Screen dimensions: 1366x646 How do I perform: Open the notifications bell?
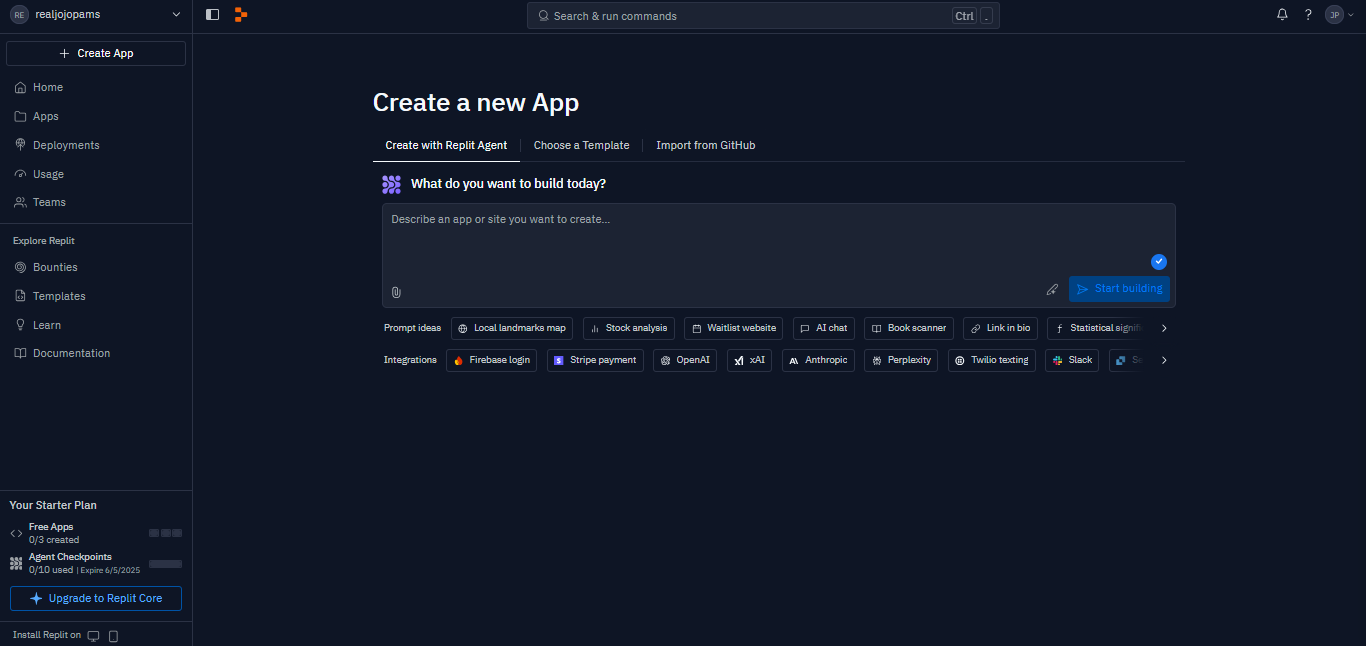click(x=1282, y=14)
